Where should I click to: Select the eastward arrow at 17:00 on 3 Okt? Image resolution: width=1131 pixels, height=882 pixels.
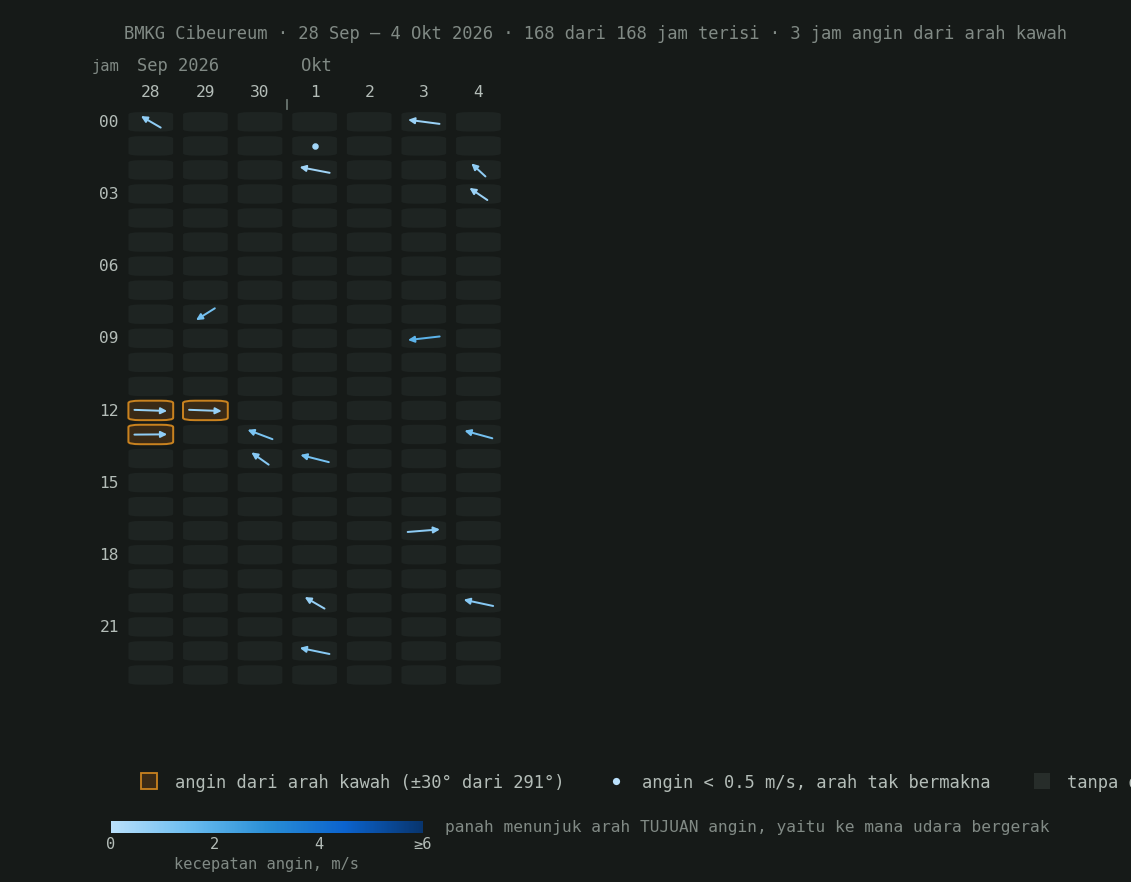(424, 531)
